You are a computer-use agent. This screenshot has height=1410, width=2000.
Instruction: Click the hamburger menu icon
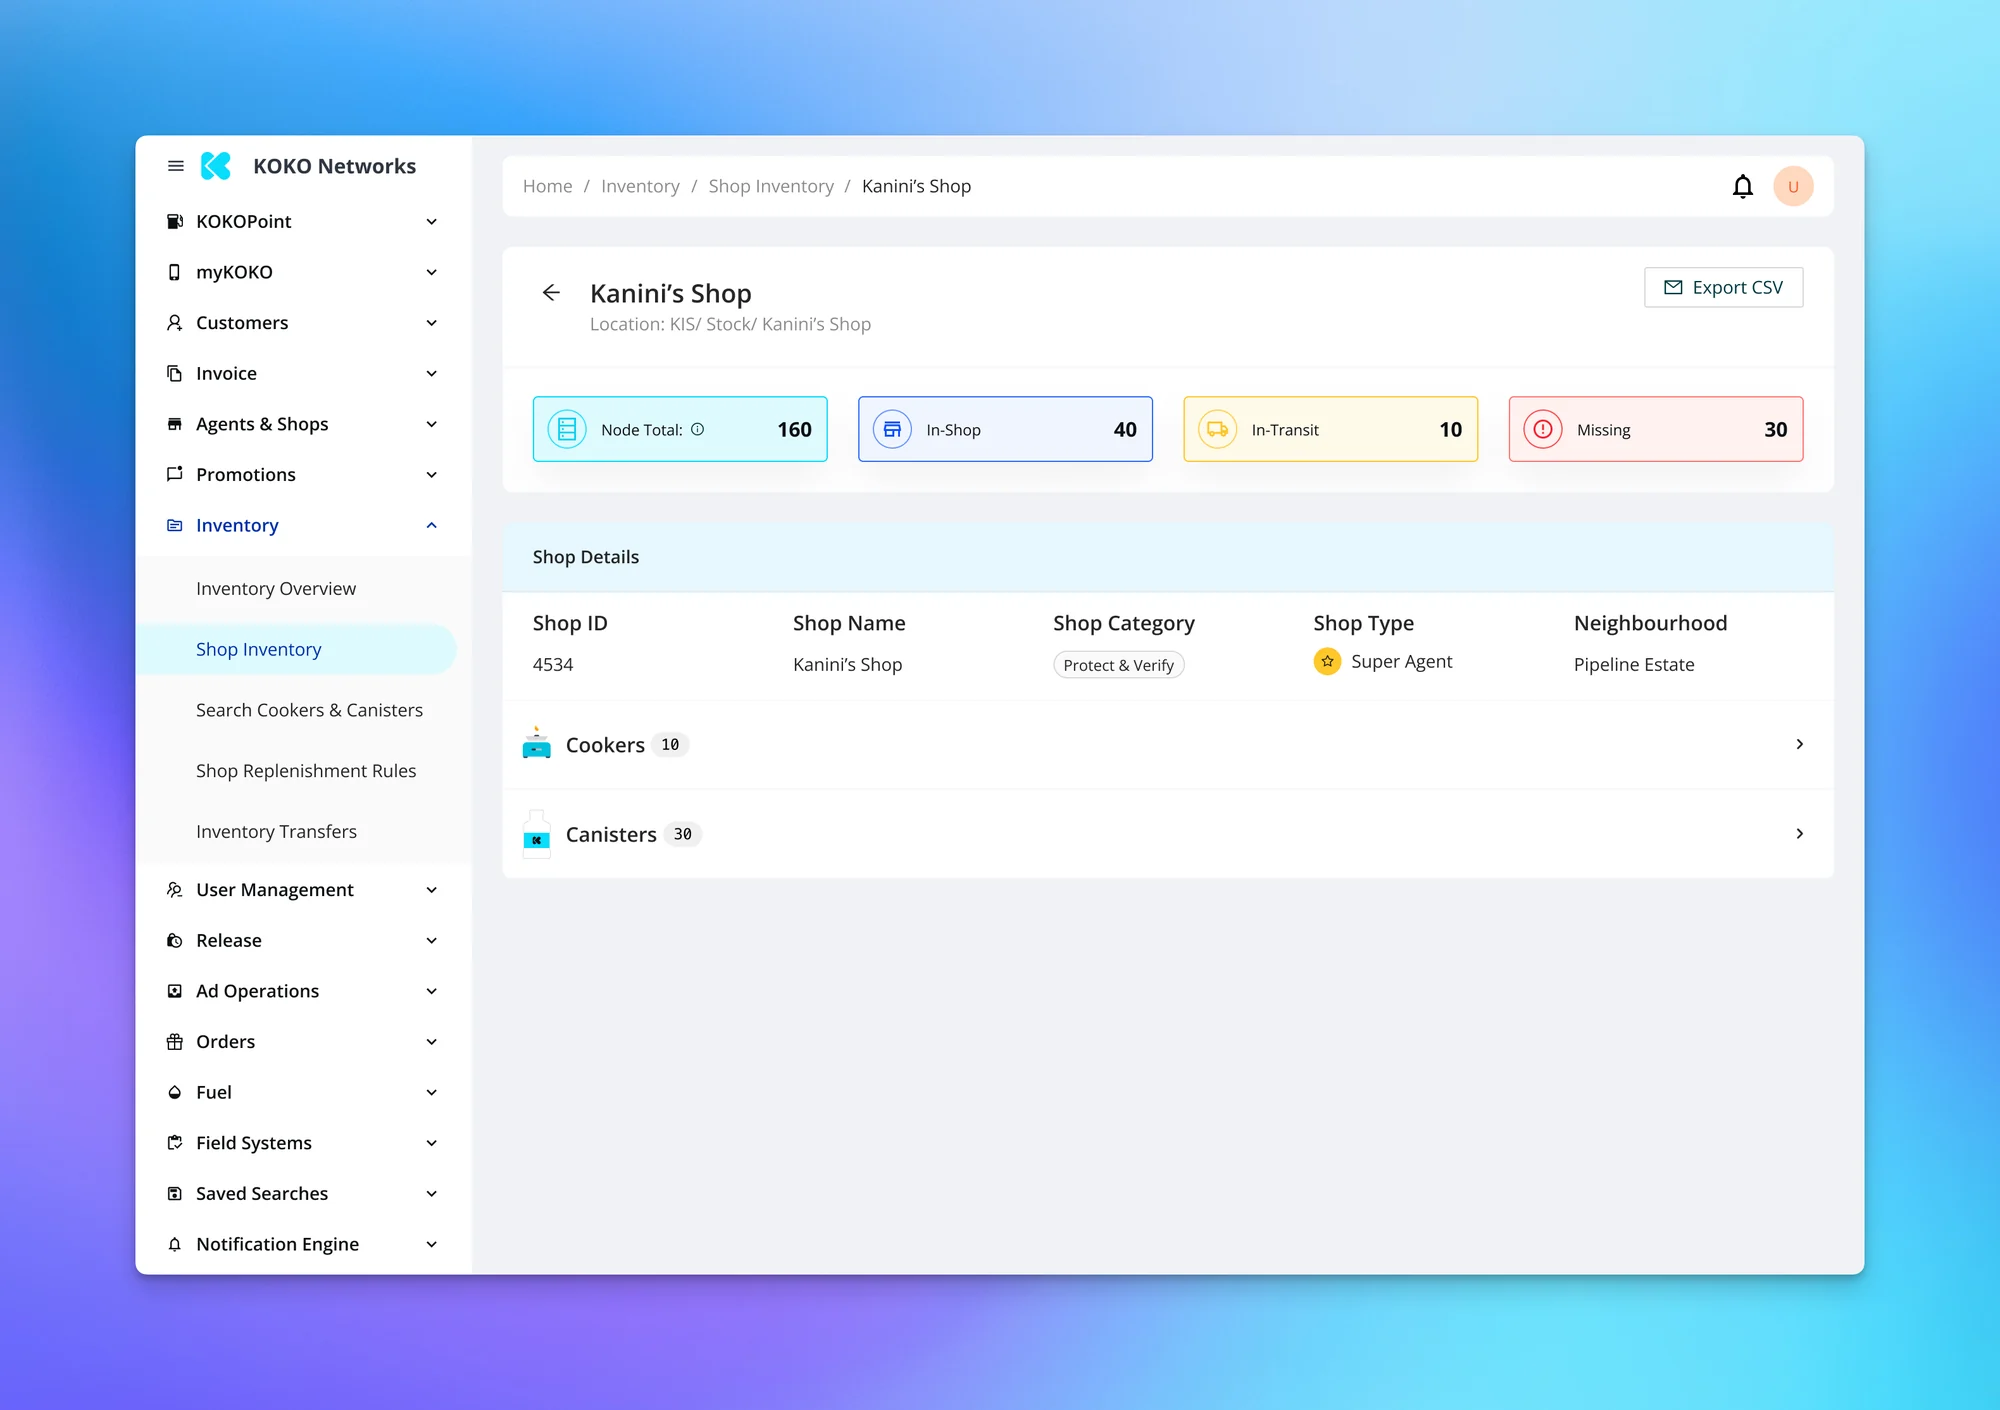(176, 166)
